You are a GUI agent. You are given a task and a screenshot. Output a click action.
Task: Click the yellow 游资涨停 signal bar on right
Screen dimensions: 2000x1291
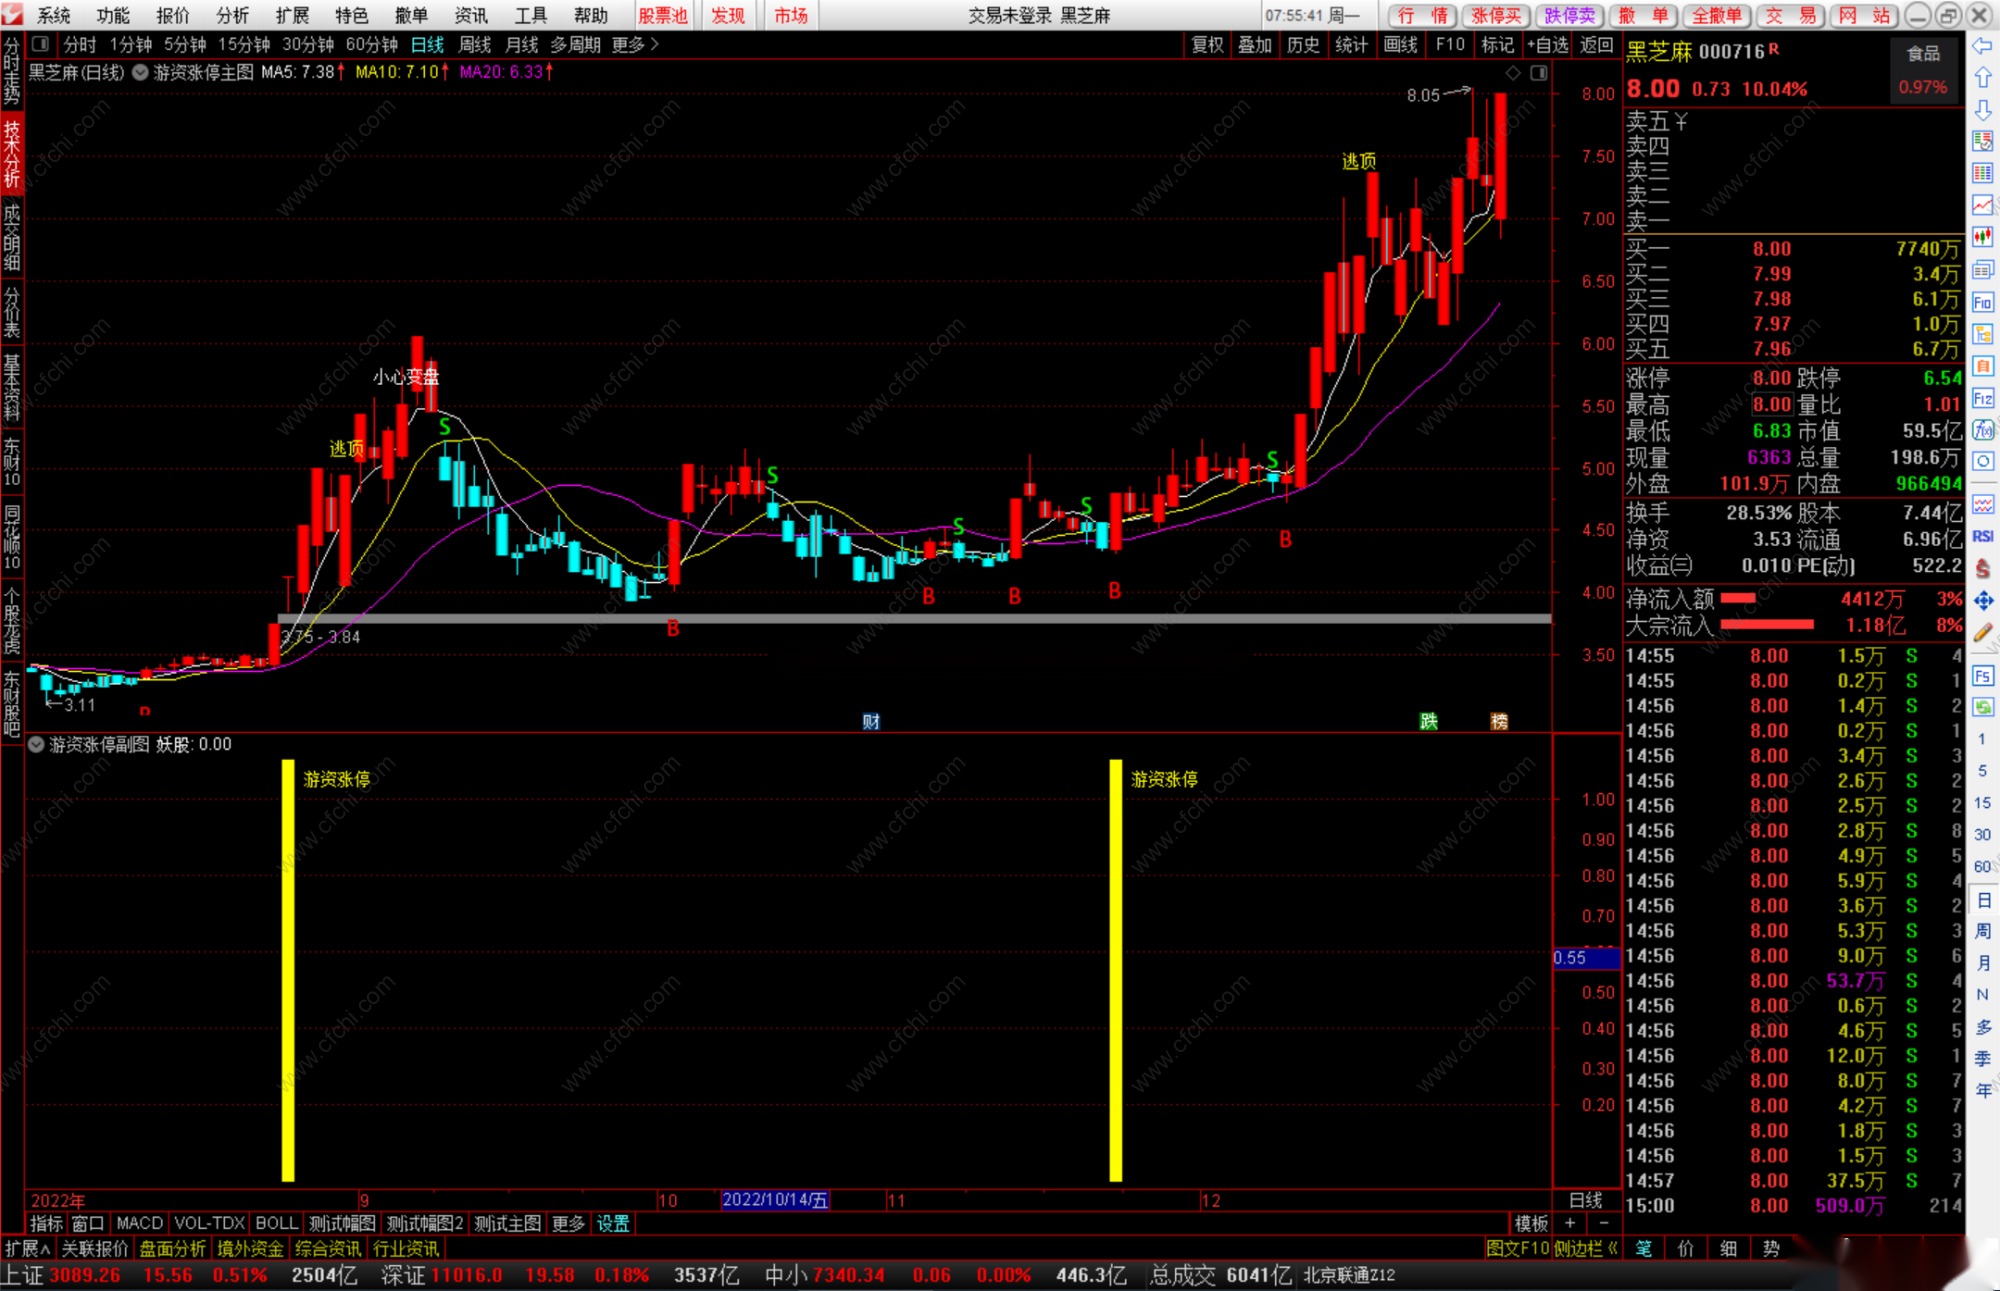tap(1115, 970)
